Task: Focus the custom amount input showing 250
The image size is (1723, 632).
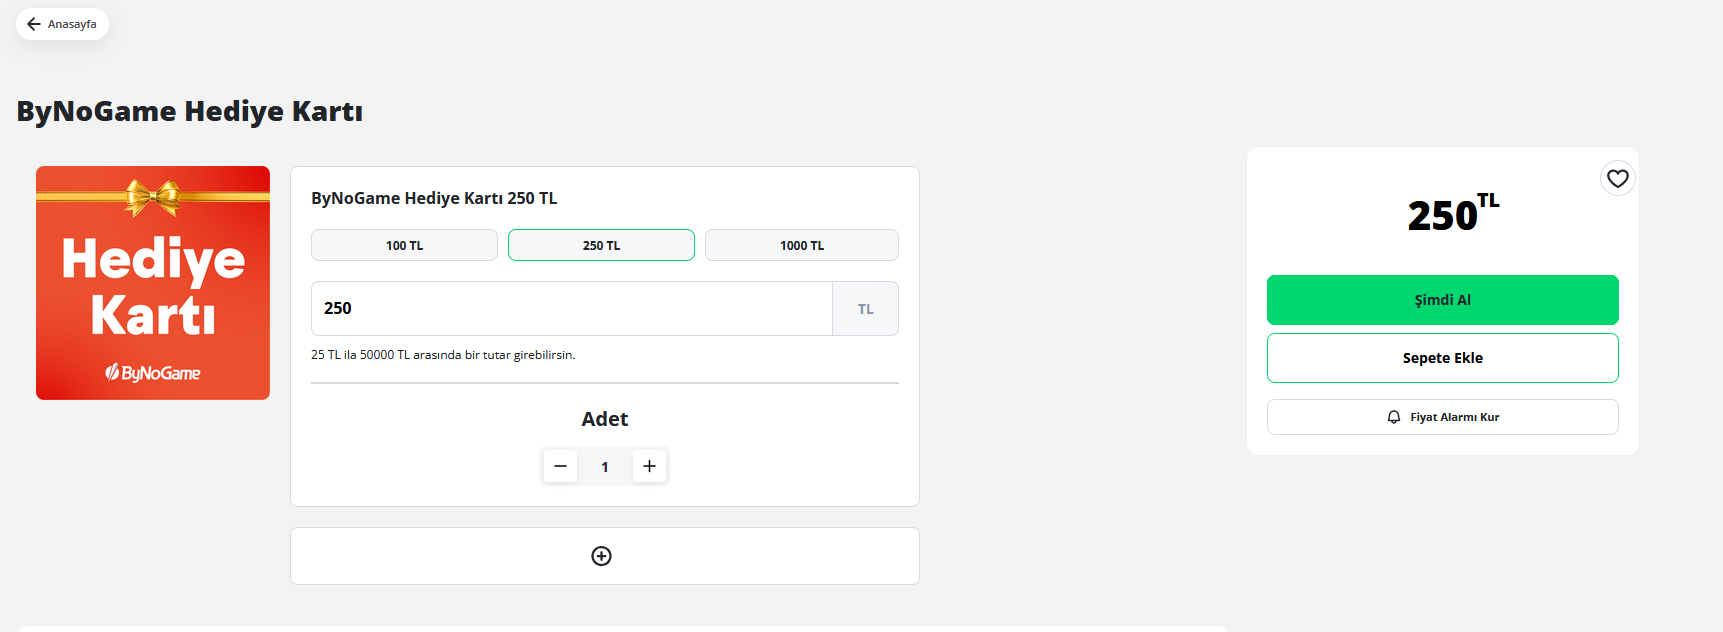Action: pyautogui.click(x=570, y=308)
